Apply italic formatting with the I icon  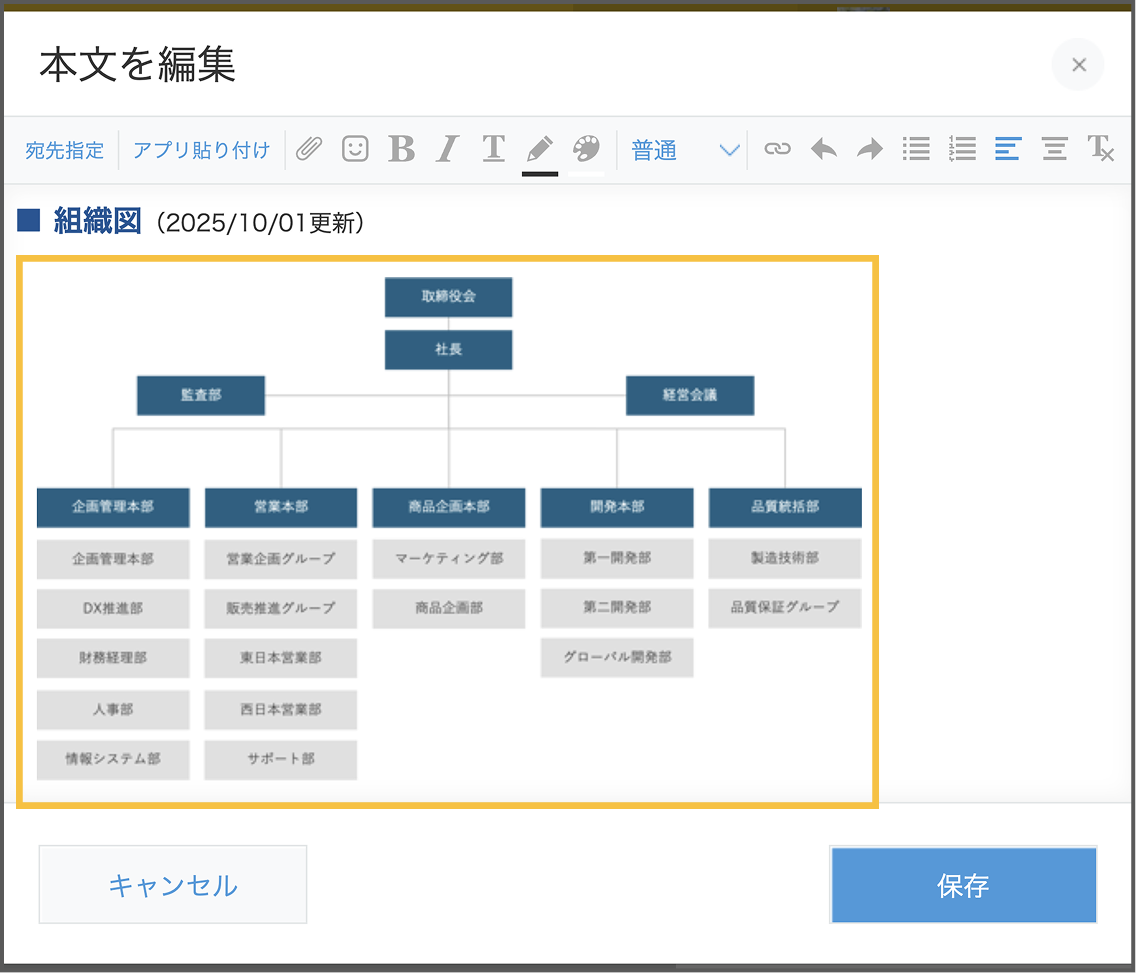[x=446, y=148]
